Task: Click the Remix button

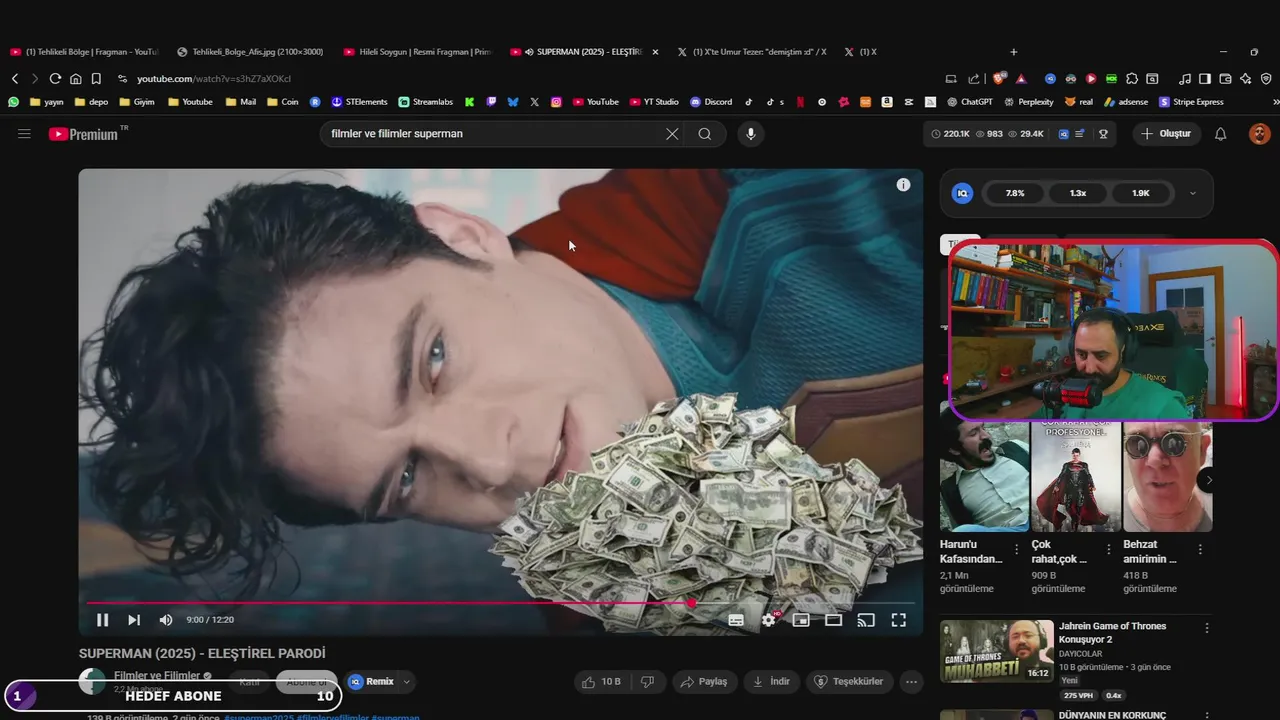Action: coord(371,682)
